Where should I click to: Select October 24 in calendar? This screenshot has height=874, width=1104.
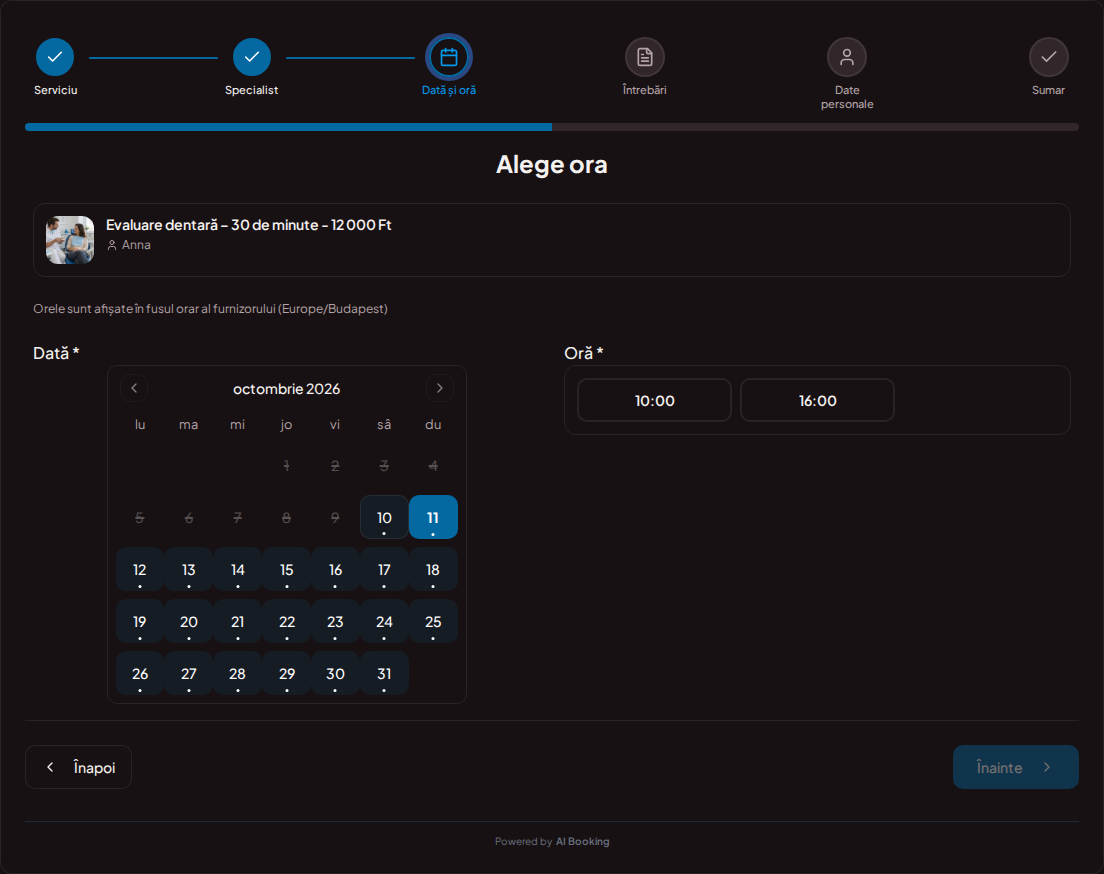coord(384,622)
